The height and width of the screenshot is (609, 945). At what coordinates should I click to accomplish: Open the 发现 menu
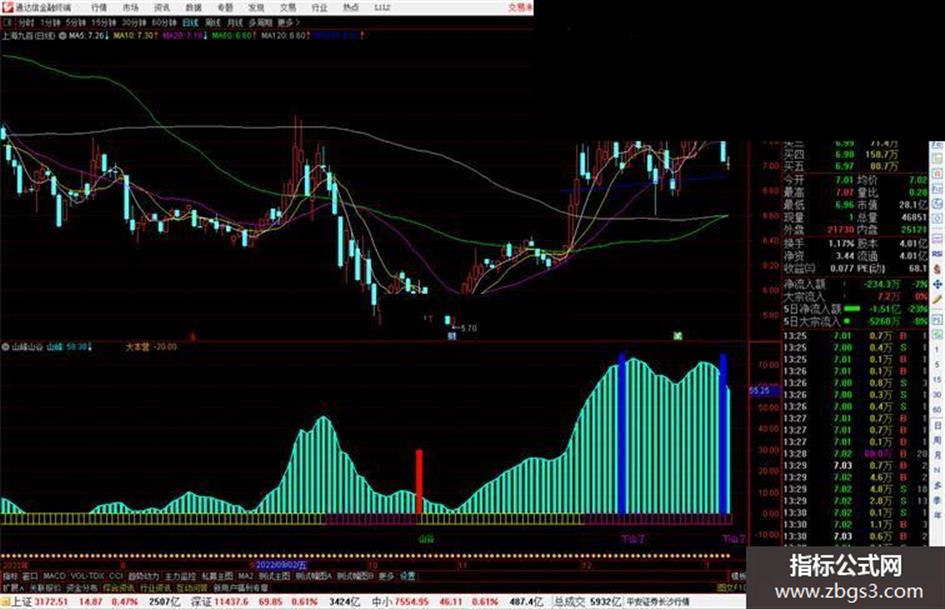256,7
